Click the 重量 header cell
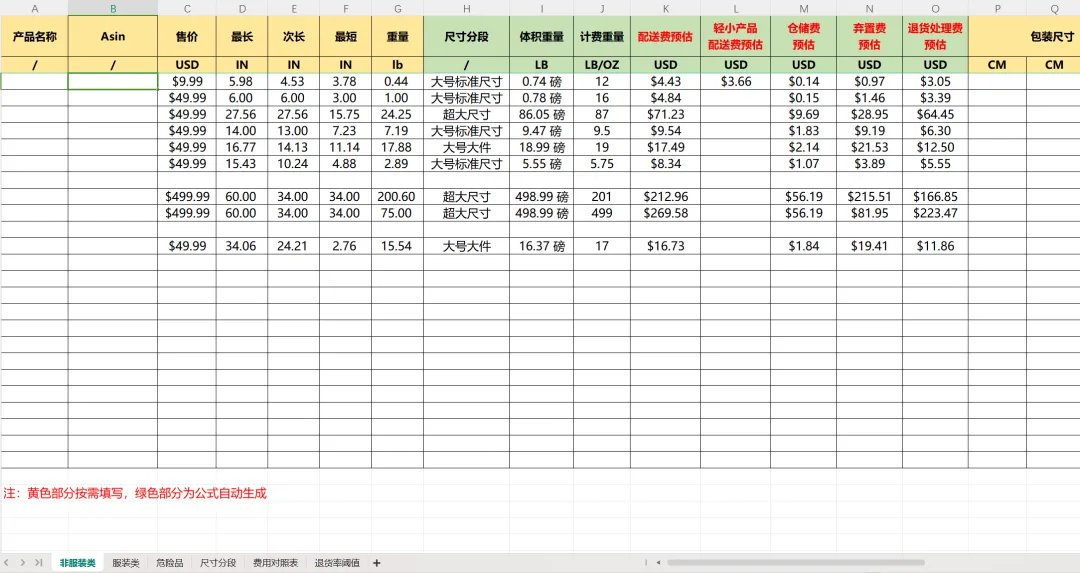This screenshot has width=1080, height=573. tap(397, 37)
